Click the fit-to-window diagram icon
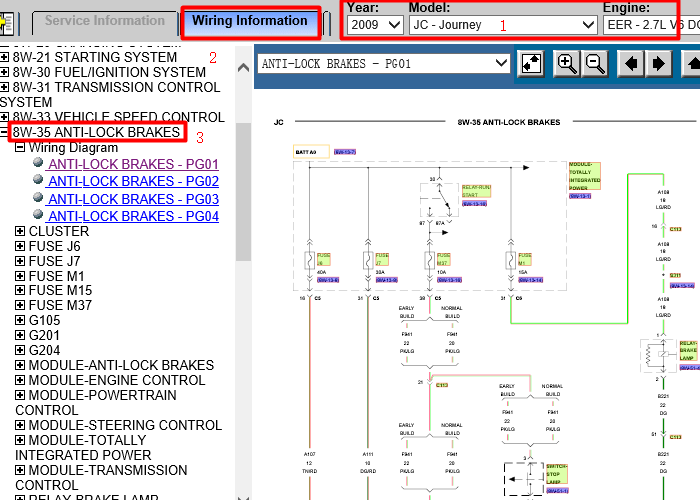 pyautogui.click(x=531, y=64)
